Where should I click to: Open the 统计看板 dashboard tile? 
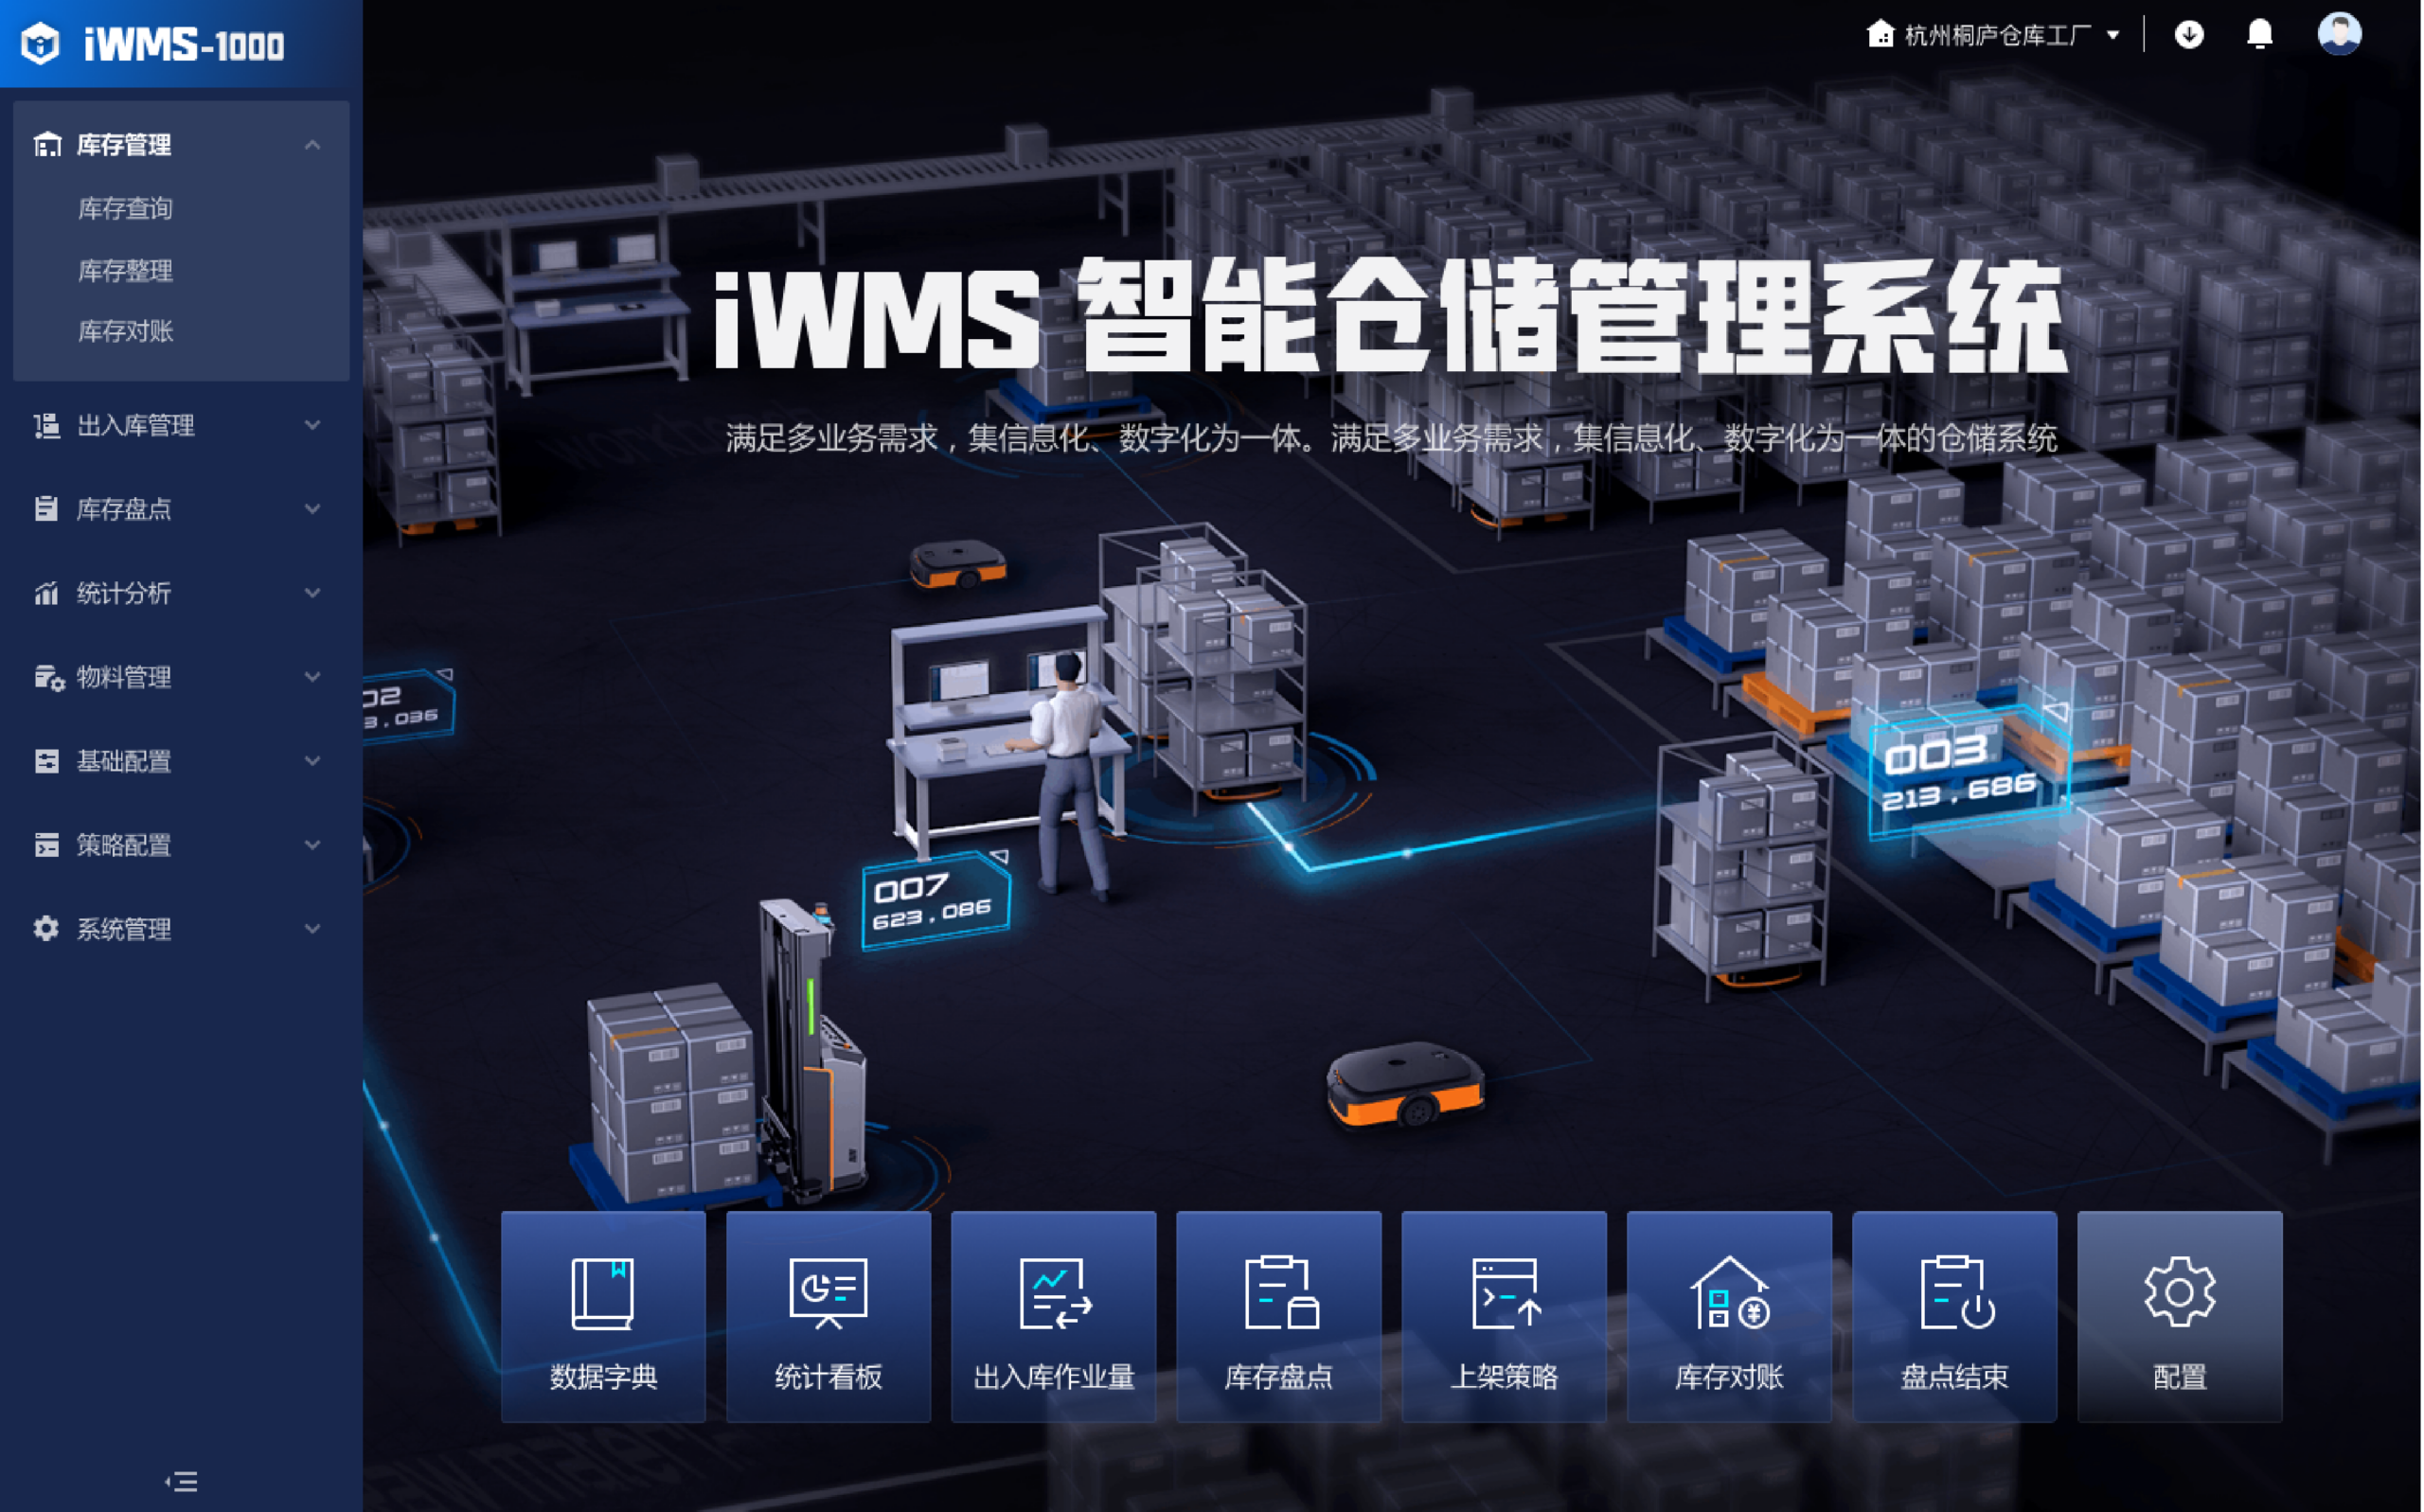[828, 1316]
